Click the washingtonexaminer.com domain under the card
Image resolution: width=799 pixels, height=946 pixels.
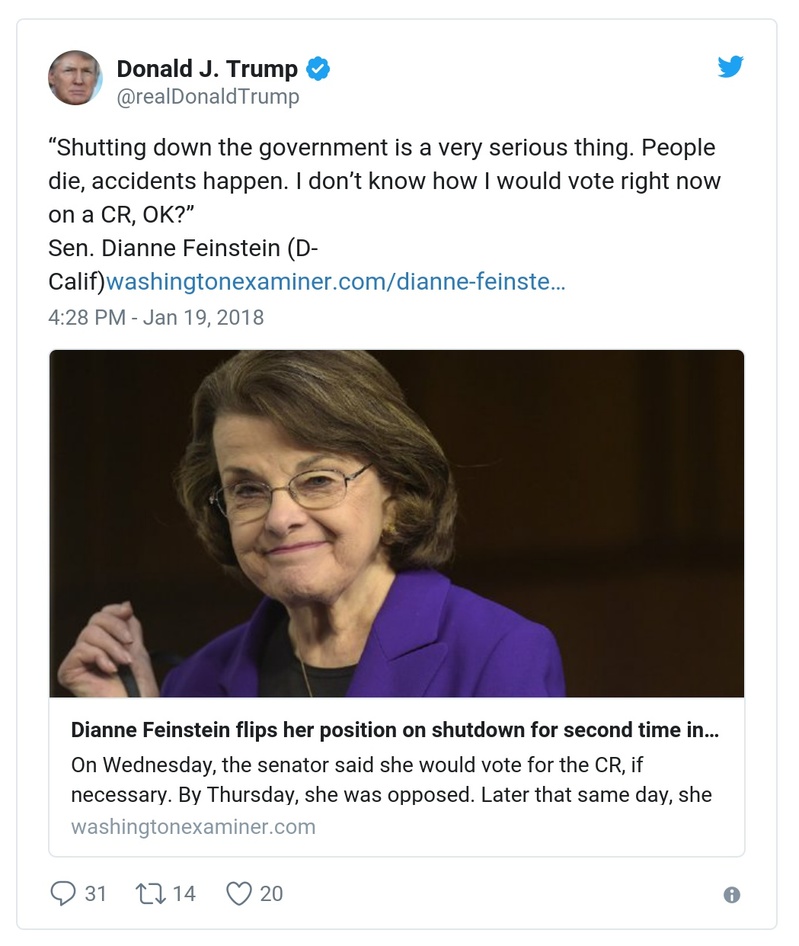click(193, 827)
